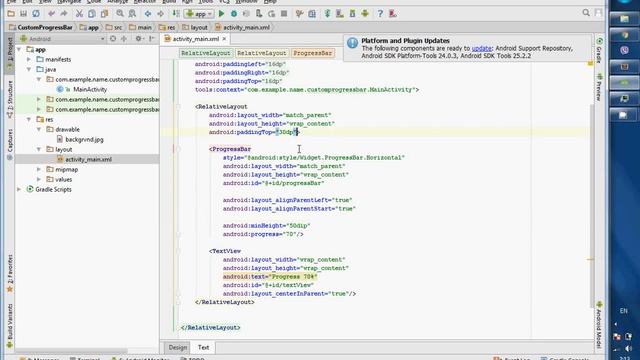The image size is (640, 360).
Task: Click the Project panel horizontal scrollbar
Action: (x=72, y=351)
